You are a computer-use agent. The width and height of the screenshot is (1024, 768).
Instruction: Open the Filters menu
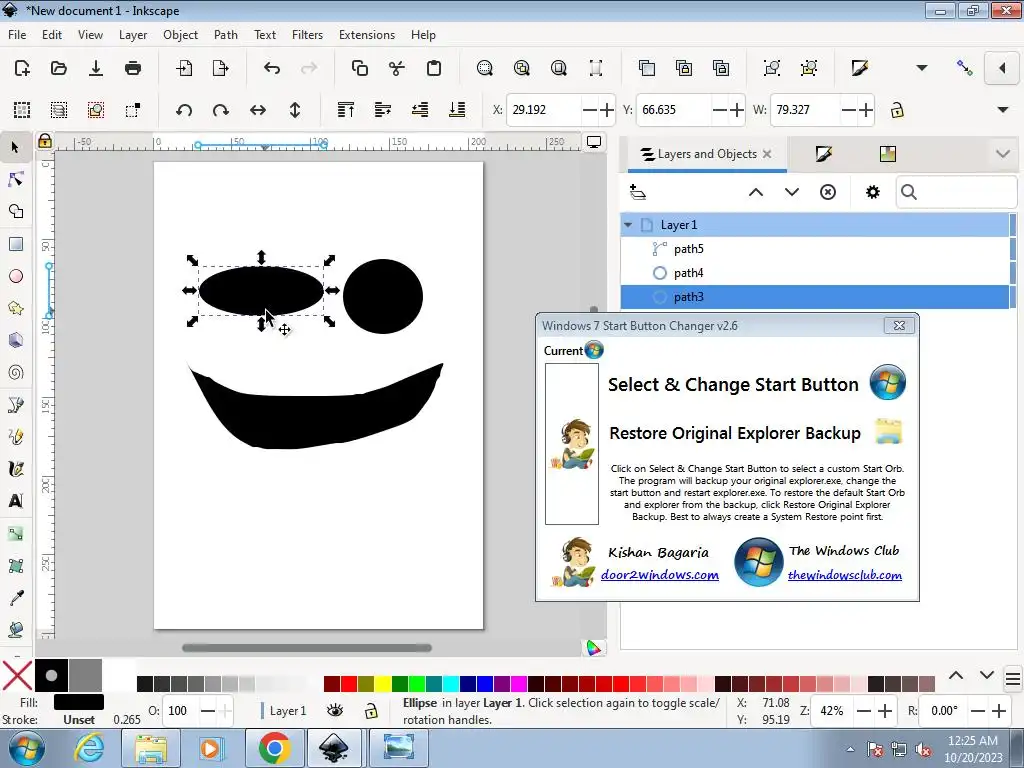[307, 34]
